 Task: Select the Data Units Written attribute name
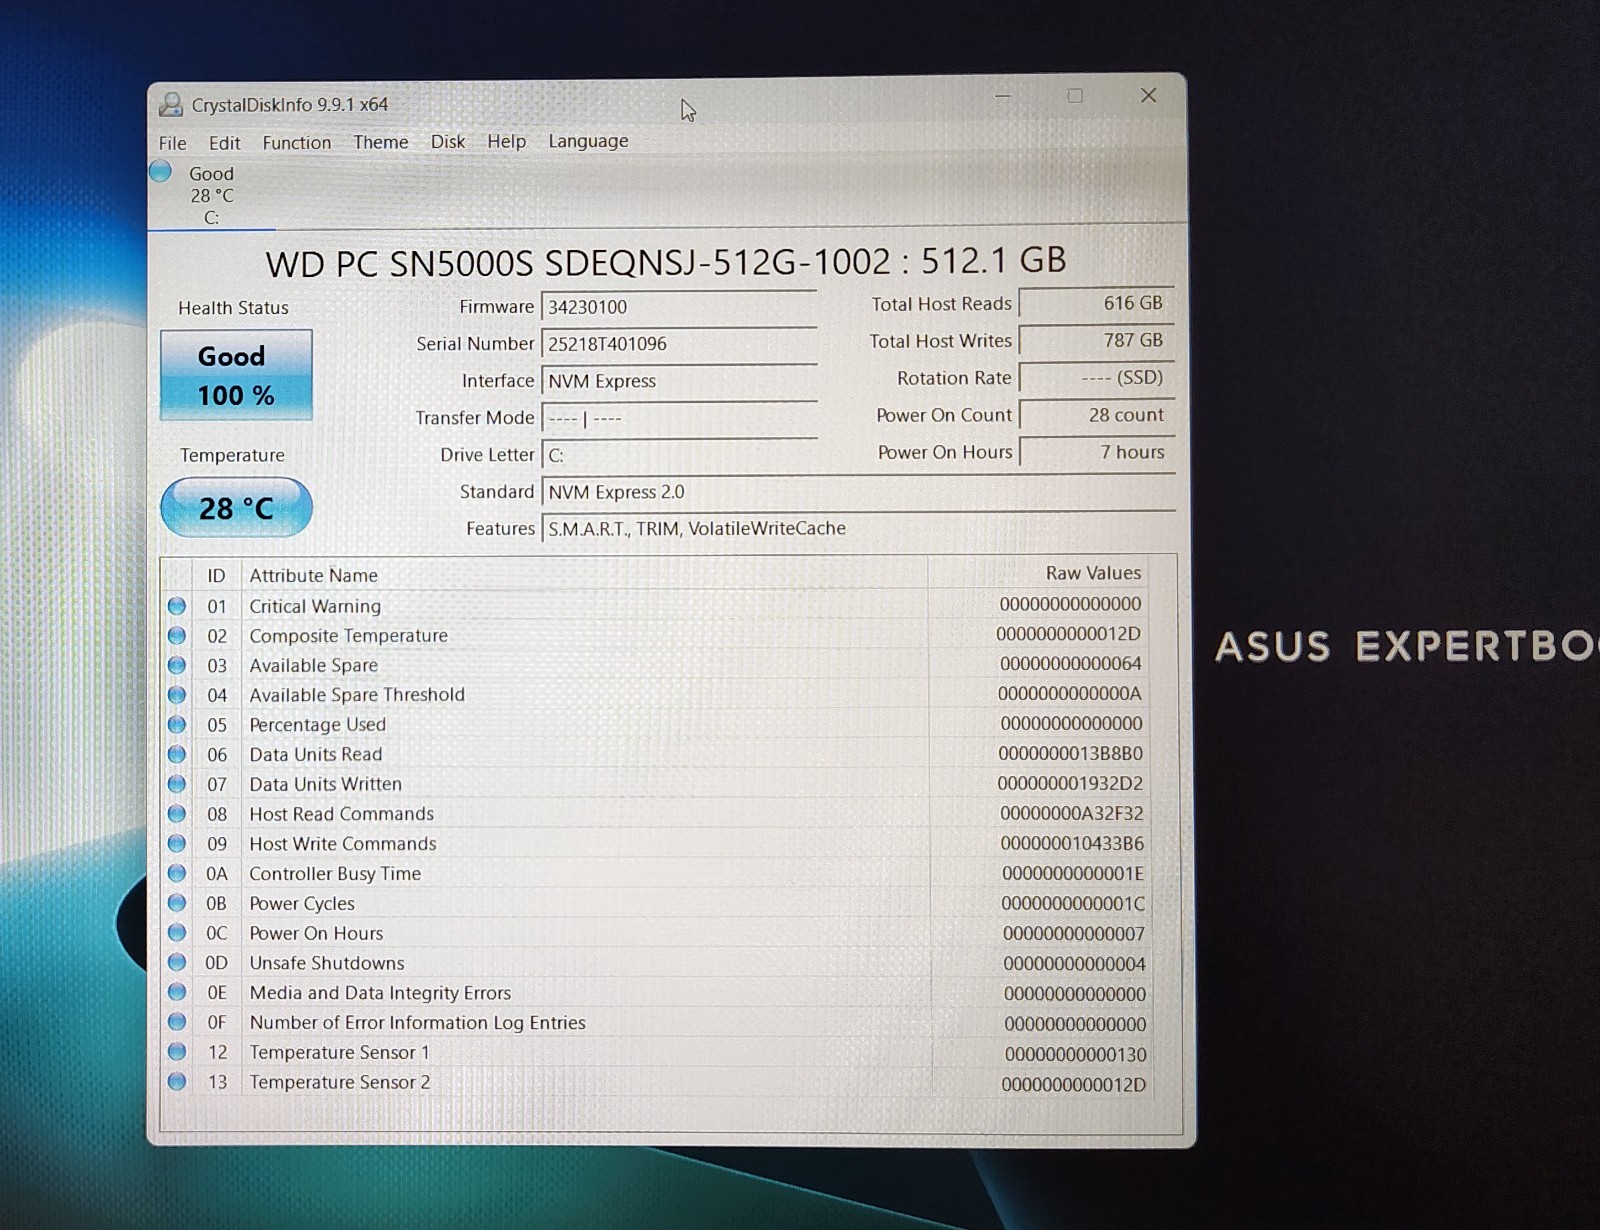[325, 784]
